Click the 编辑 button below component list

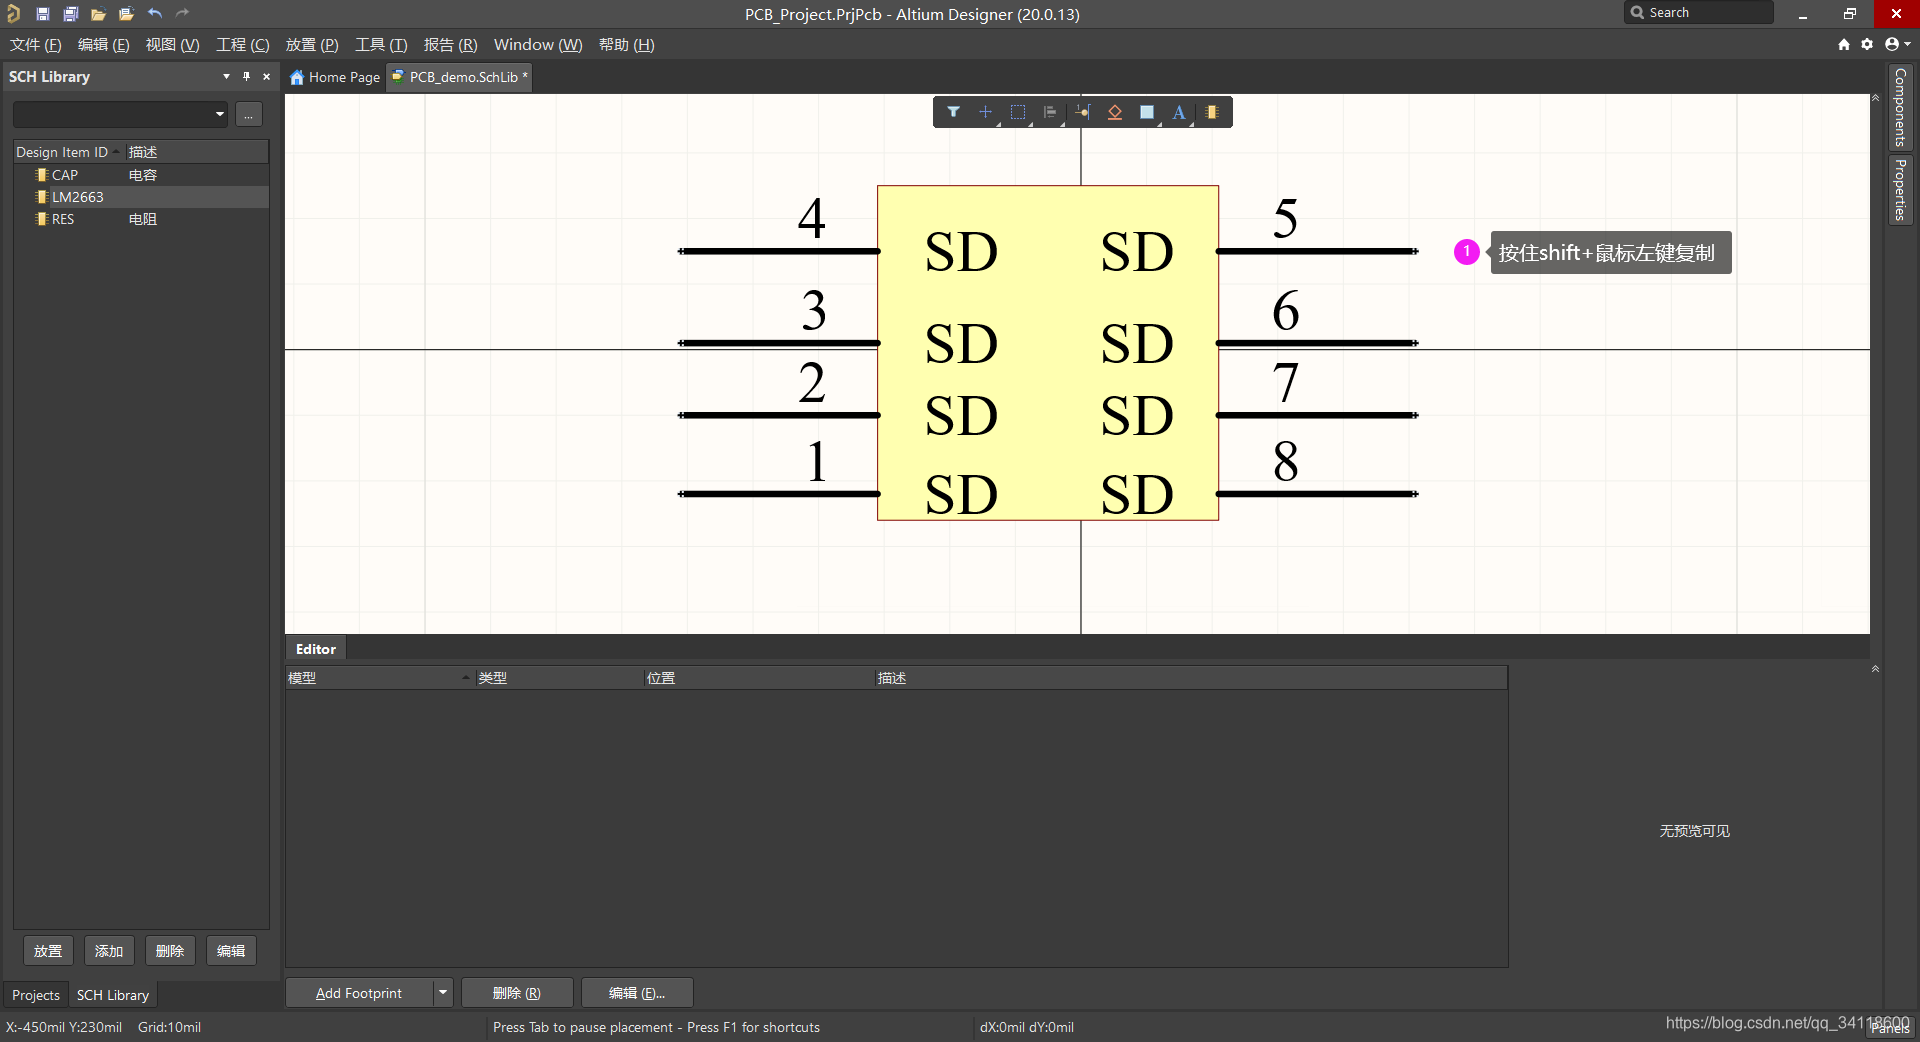[231, 951]
